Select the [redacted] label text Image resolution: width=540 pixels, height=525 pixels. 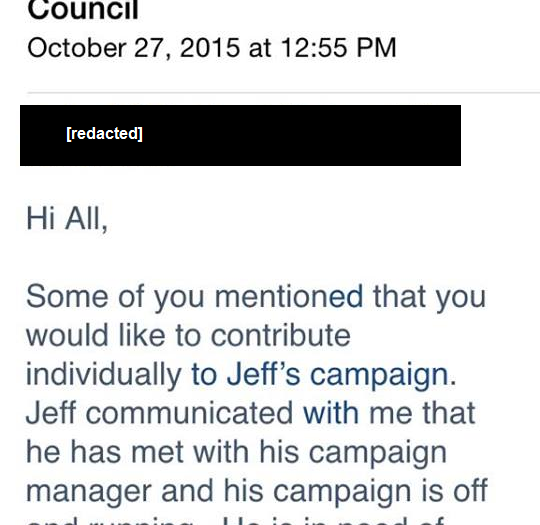(104, 134)
